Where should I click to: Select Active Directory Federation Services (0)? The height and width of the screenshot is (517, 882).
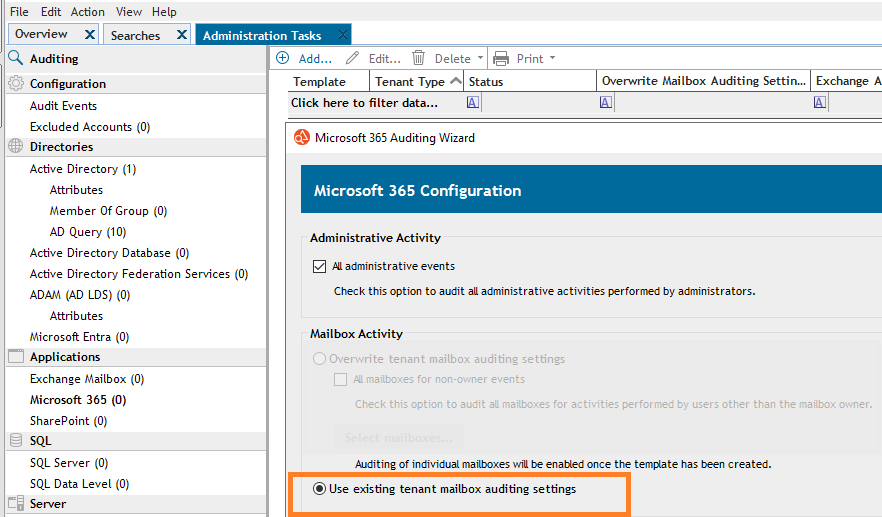pyautogui.click(x=139, y=273)
